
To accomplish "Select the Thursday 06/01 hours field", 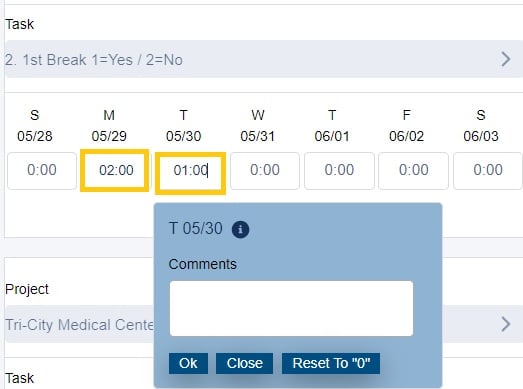I will tap(339, 171).
